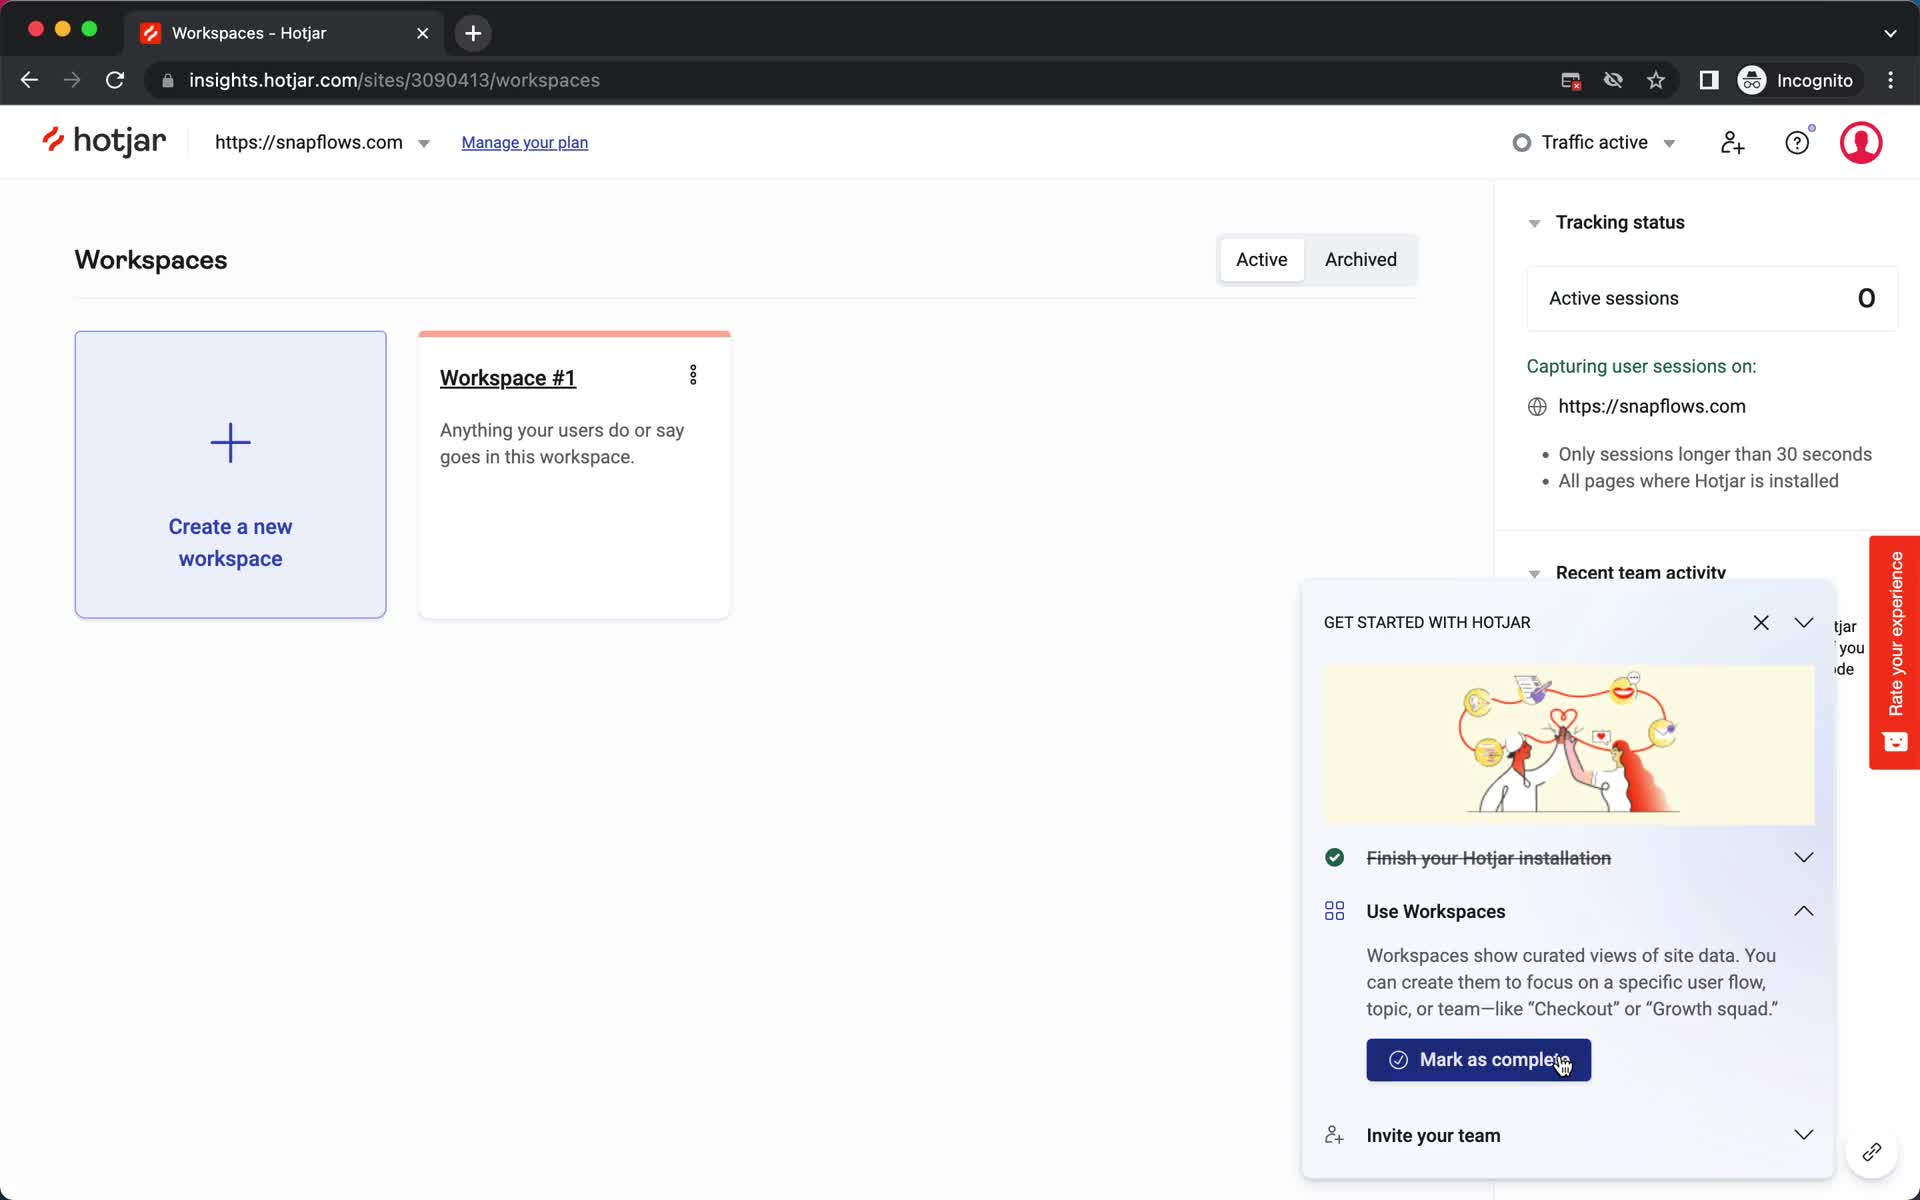
Task: Click Manage your plan link
Action: 524,143
